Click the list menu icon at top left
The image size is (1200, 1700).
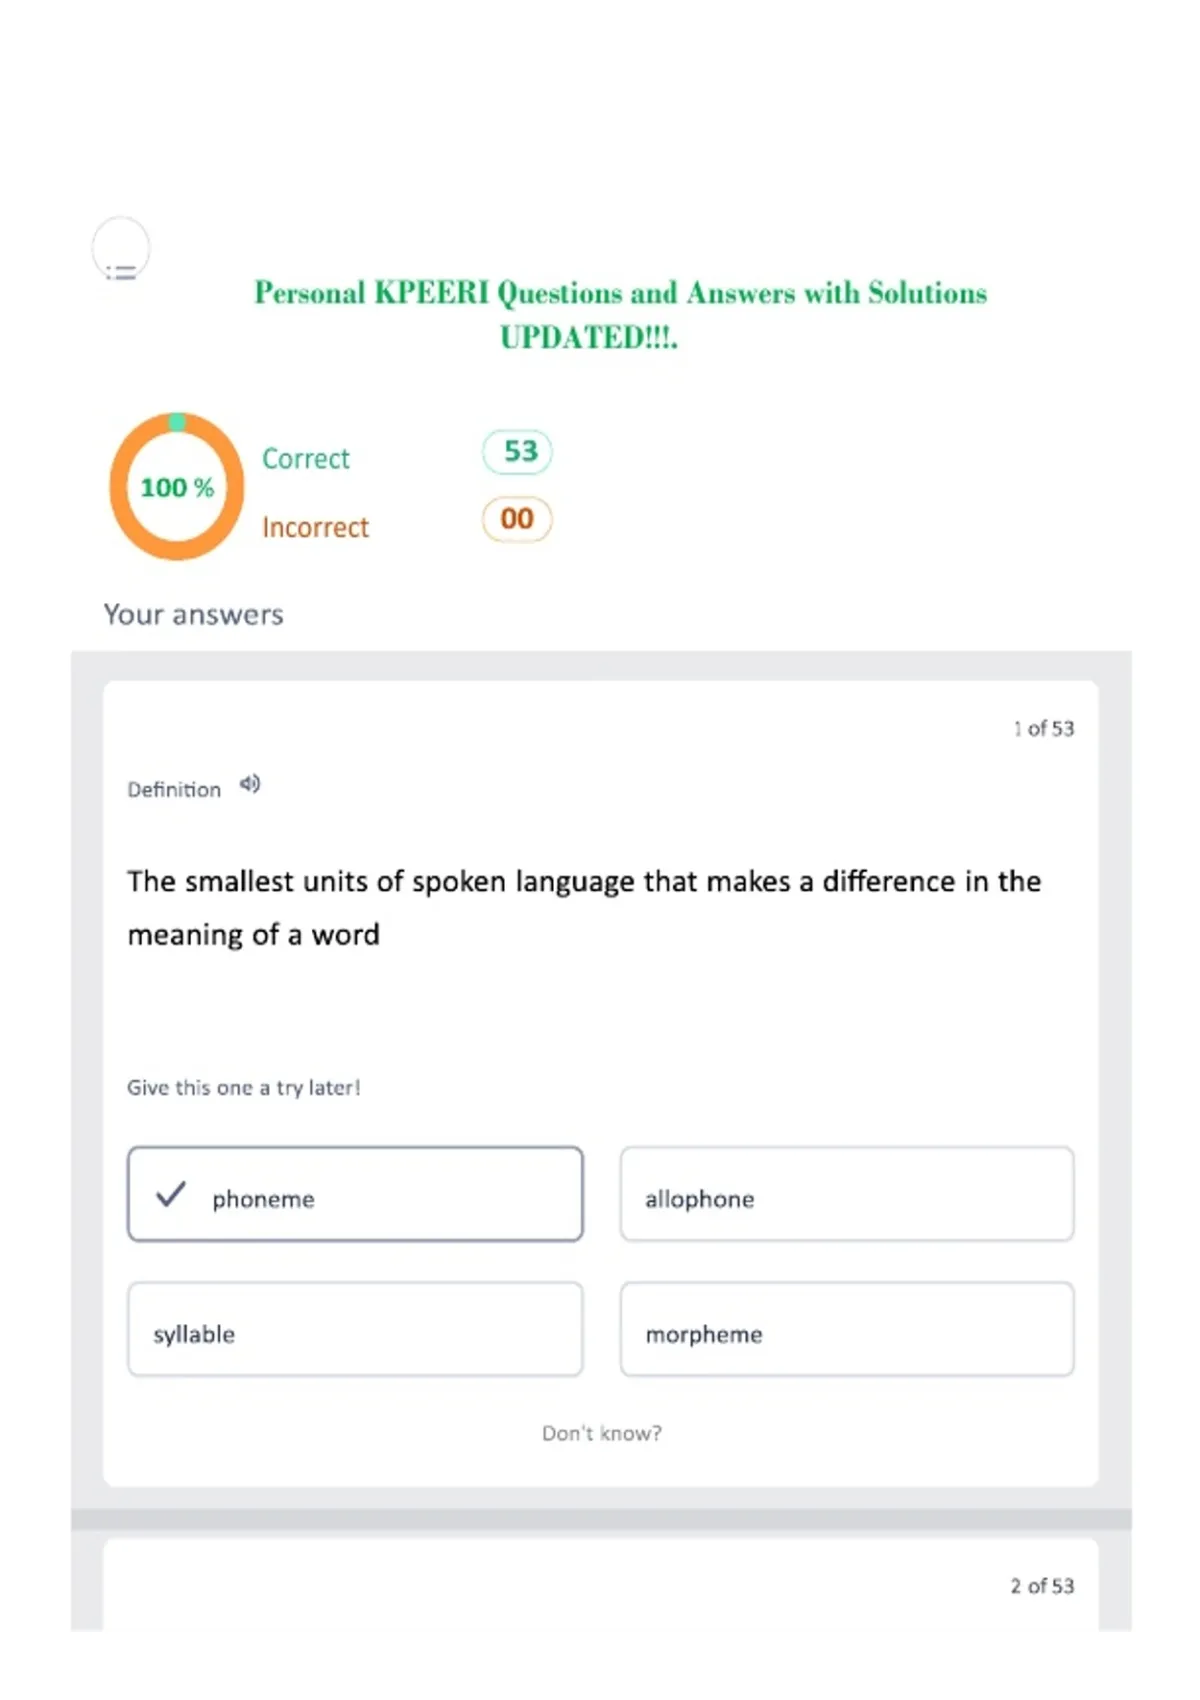tap(121, 250)
